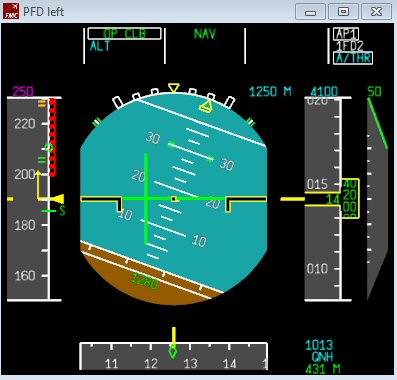Screen dimensions: 397x380
Task: Click the A/THR autothrust status box
Action: (x=353, y=58)
